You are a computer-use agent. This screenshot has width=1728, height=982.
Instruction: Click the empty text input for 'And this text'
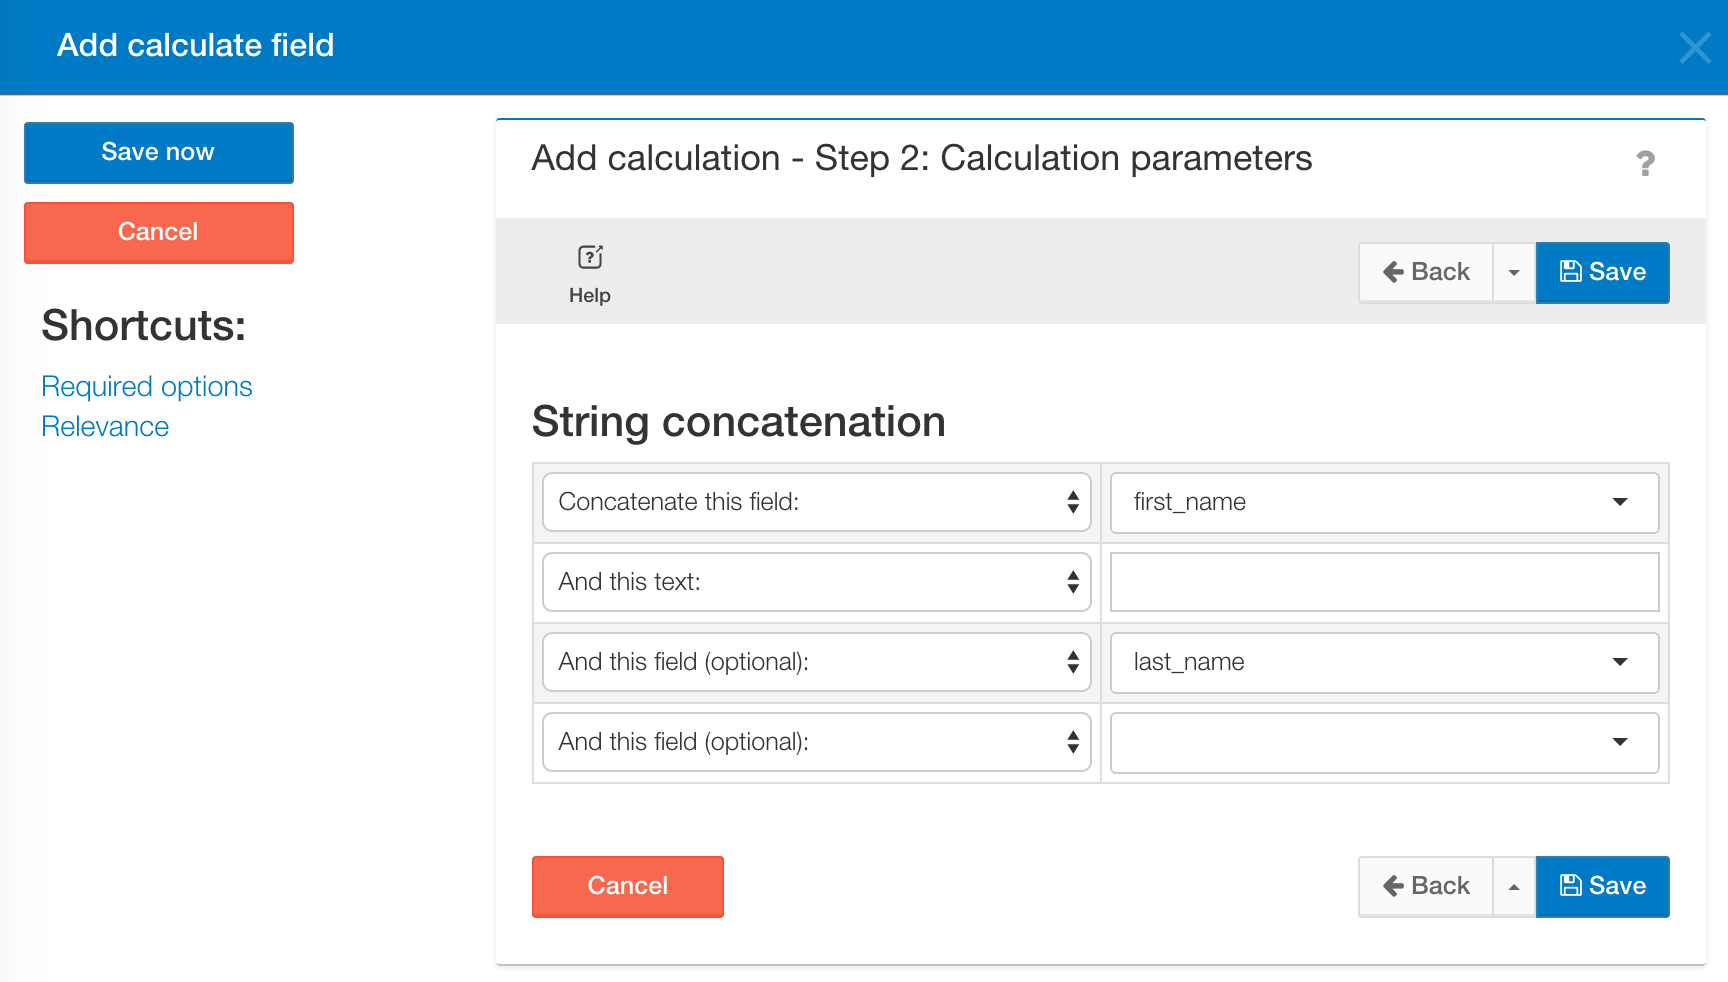pyautogui.click(x=1384, y=582)
